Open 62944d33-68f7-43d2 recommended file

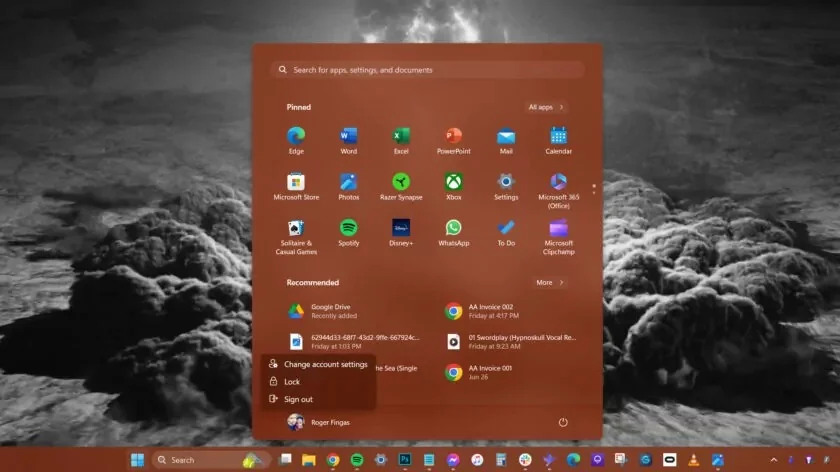[354, 342]
